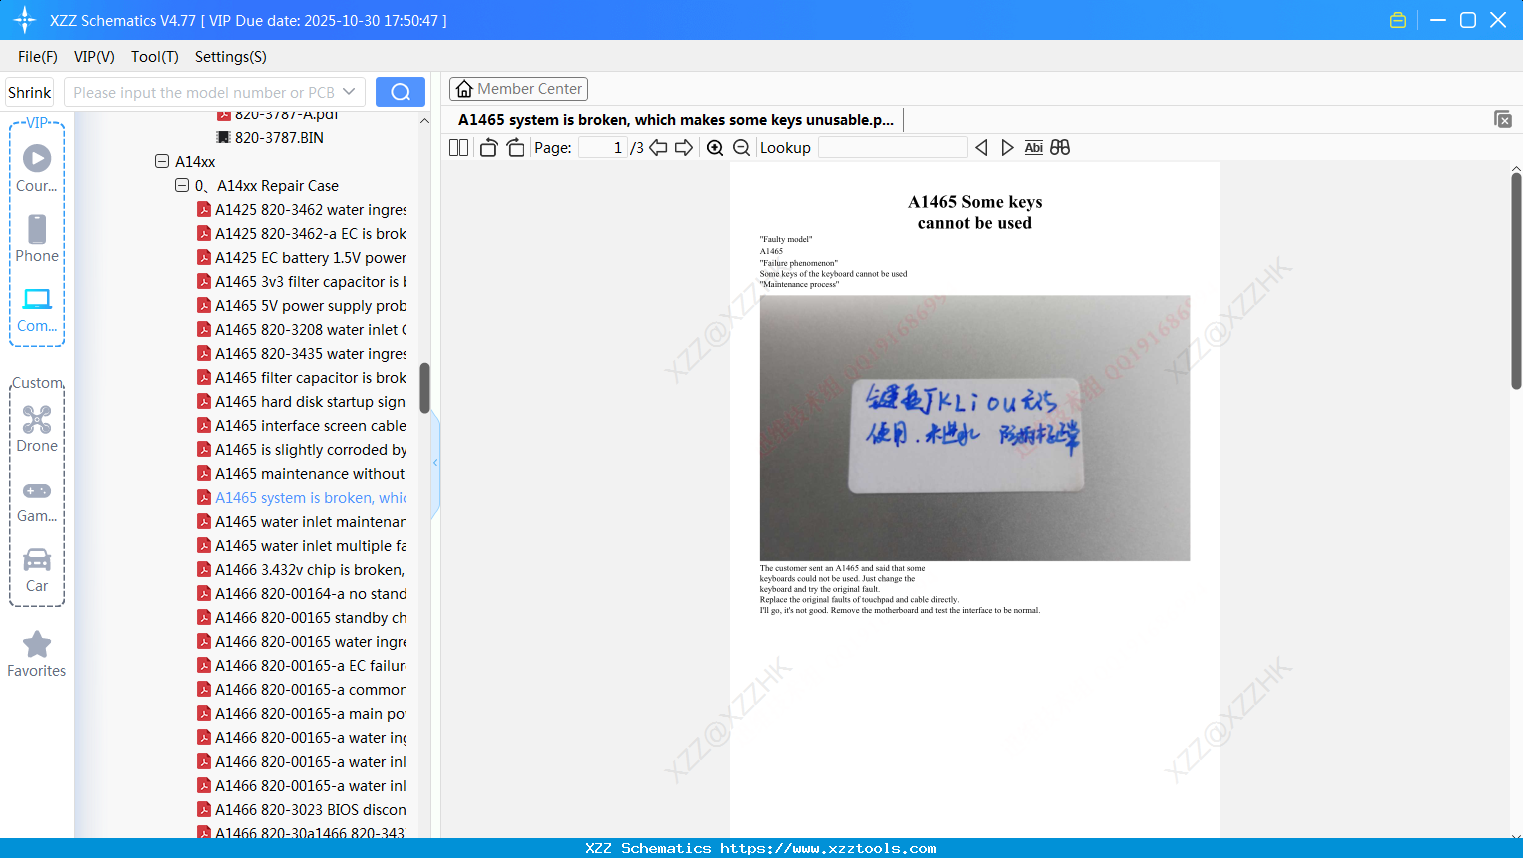
Task: Open the model number dropdown arrow
Action: (x=349, y=92)
